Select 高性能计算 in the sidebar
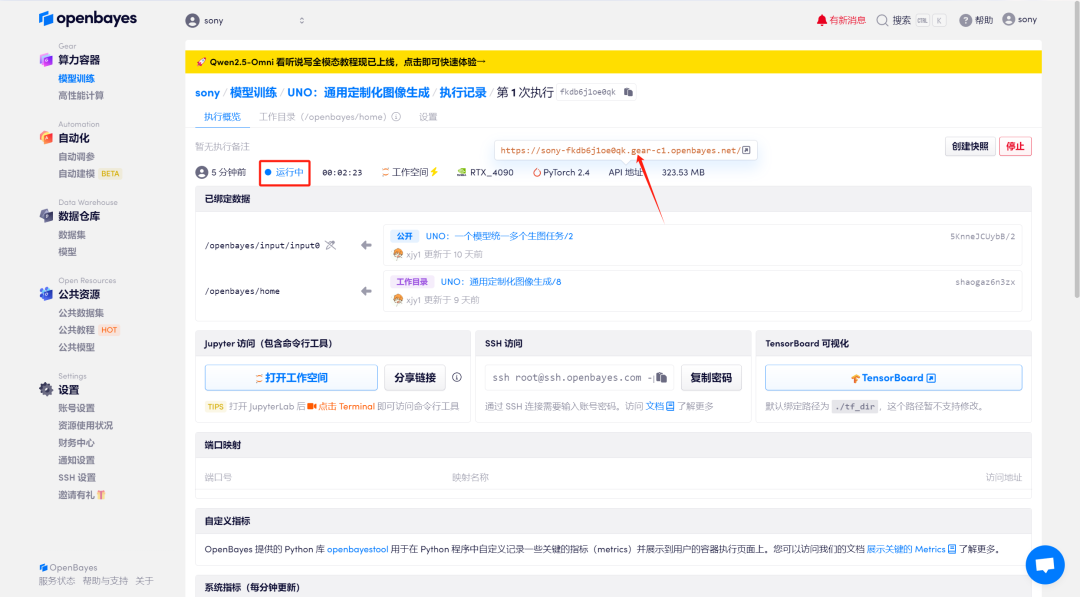 pyautogui.click(x=81, y=96)
